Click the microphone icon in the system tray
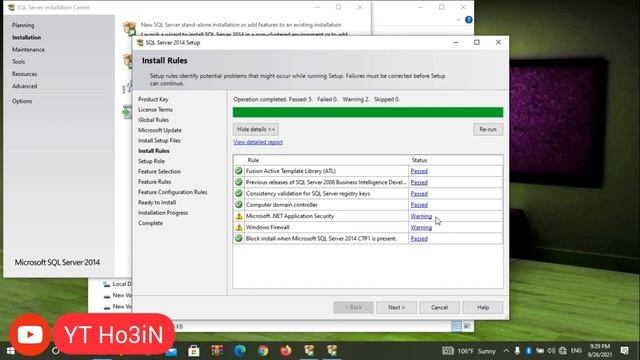 (517, 351)
